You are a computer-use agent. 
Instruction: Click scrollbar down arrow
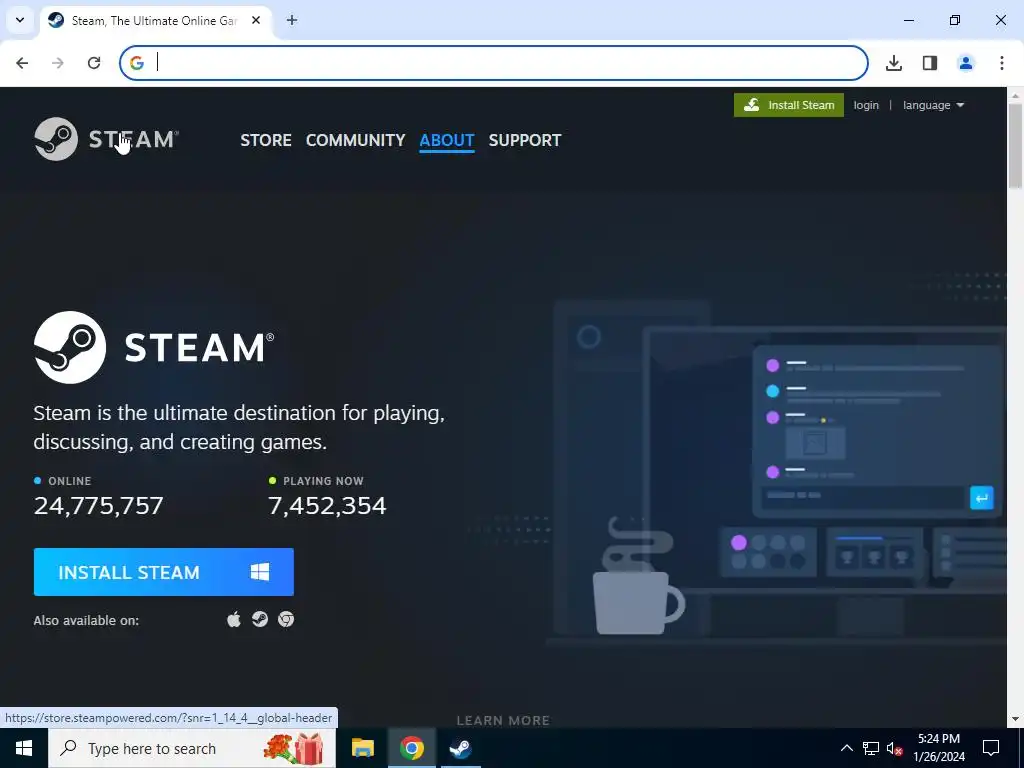click(1016, 720)
